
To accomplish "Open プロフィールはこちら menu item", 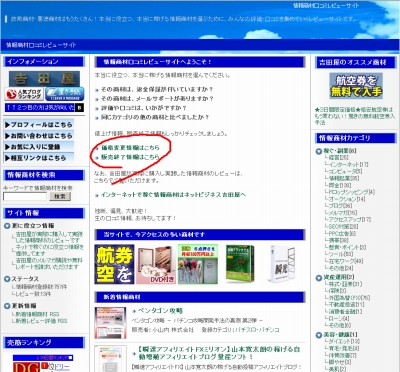I will [x=39, y=125].
